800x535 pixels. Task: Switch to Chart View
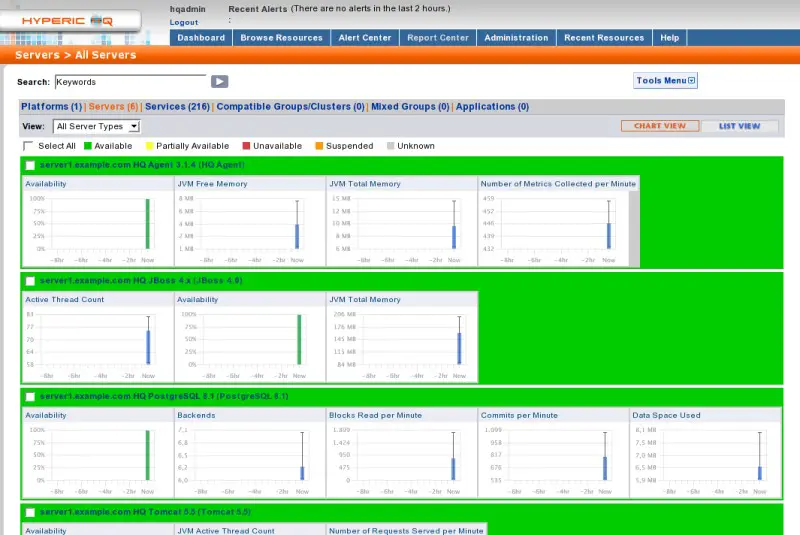pyautogui.click(x=660, y=126)
